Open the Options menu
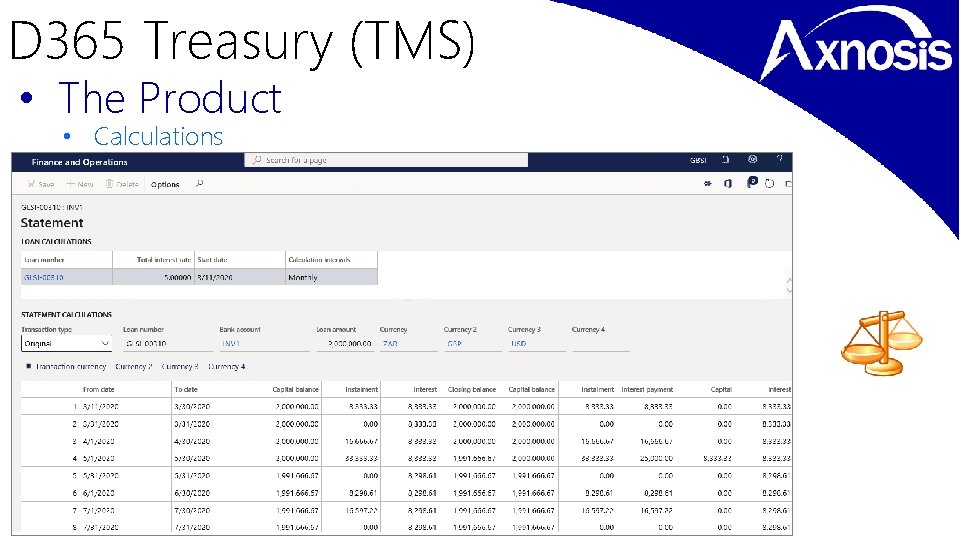The image size is (960, 540). click(x=165, y=184)
